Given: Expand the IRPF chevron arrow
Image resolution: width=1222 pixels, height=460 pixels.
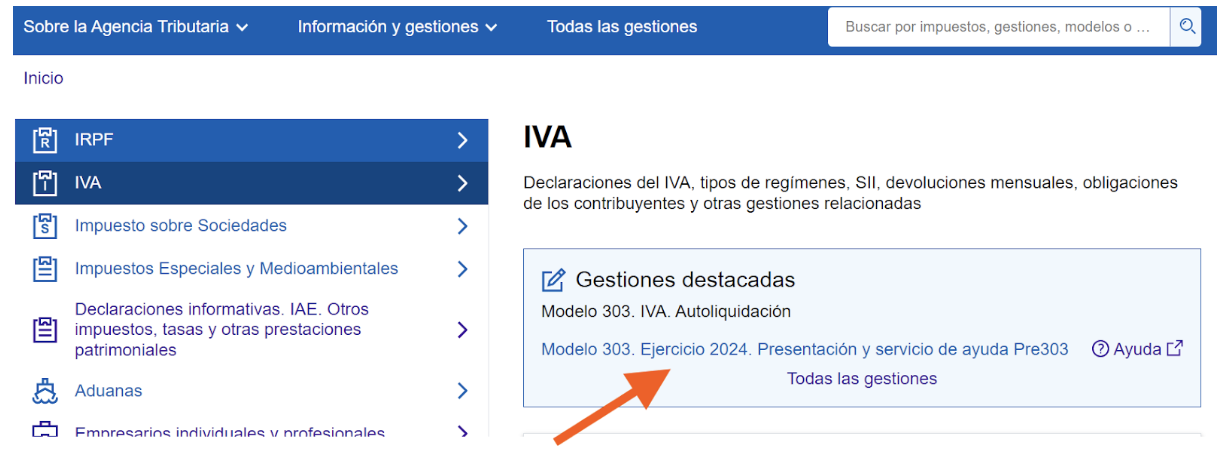Looking at the screenshot, I should click(462, 140).
